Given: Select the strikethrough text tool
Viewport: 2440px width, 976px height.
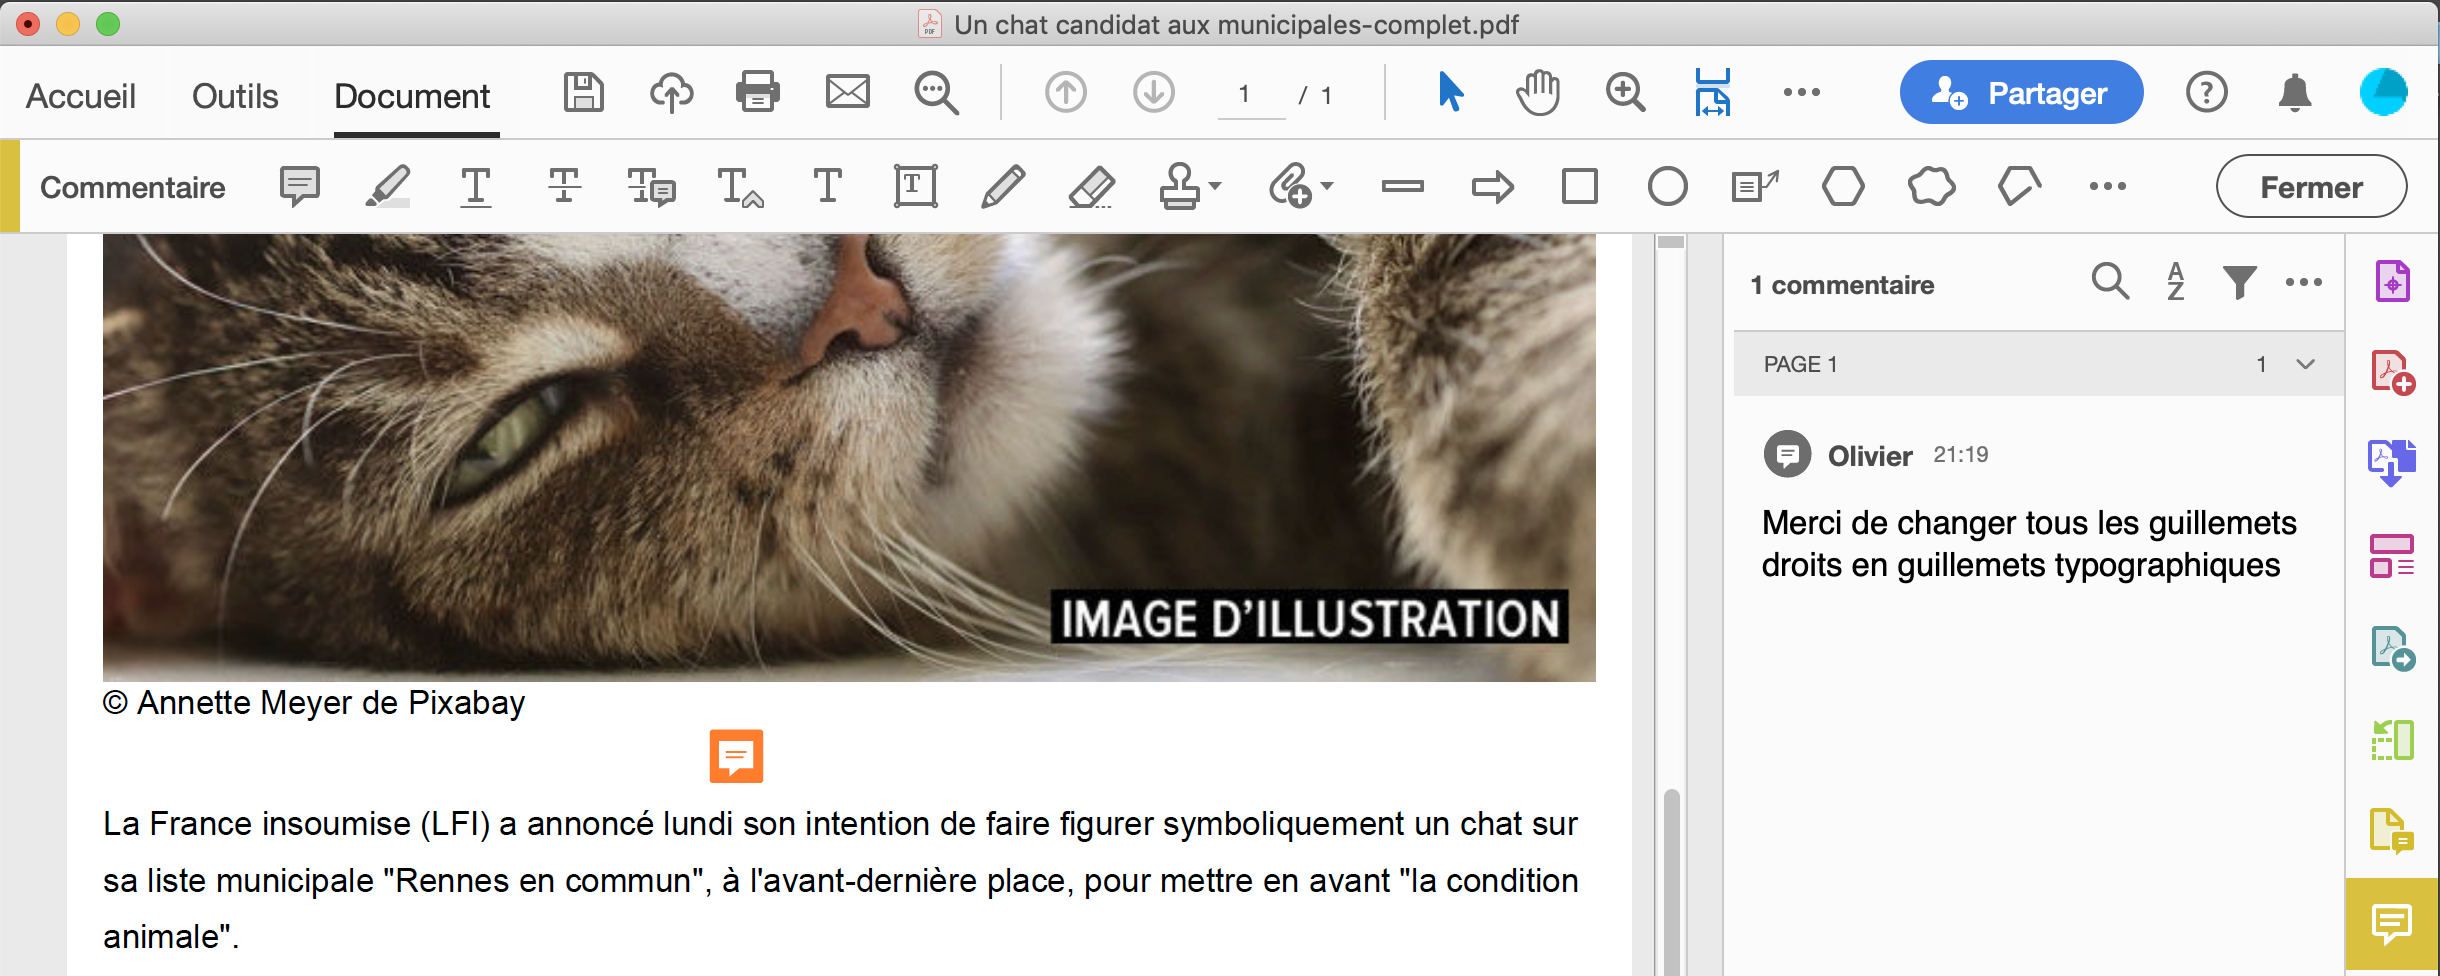Looking at the screenshot, I should point(564,186).
